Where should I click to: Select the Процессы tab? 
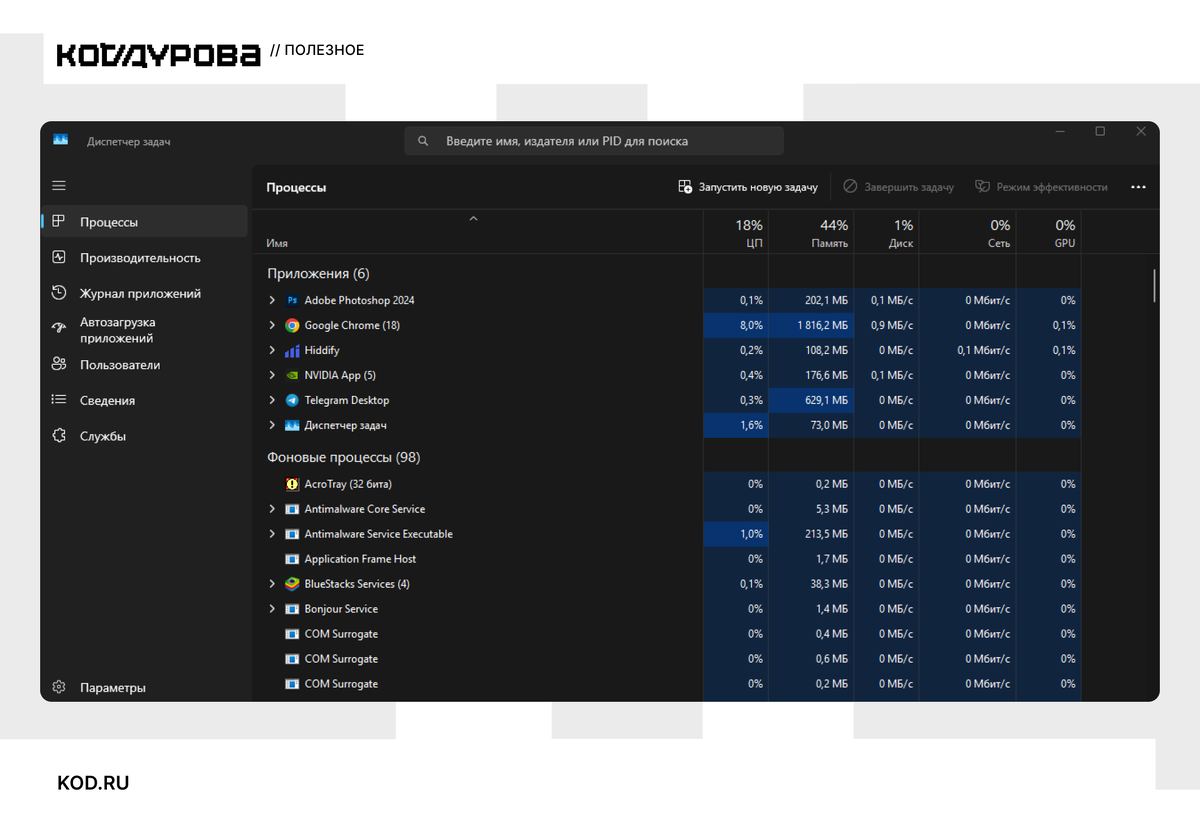pos(144,222)
